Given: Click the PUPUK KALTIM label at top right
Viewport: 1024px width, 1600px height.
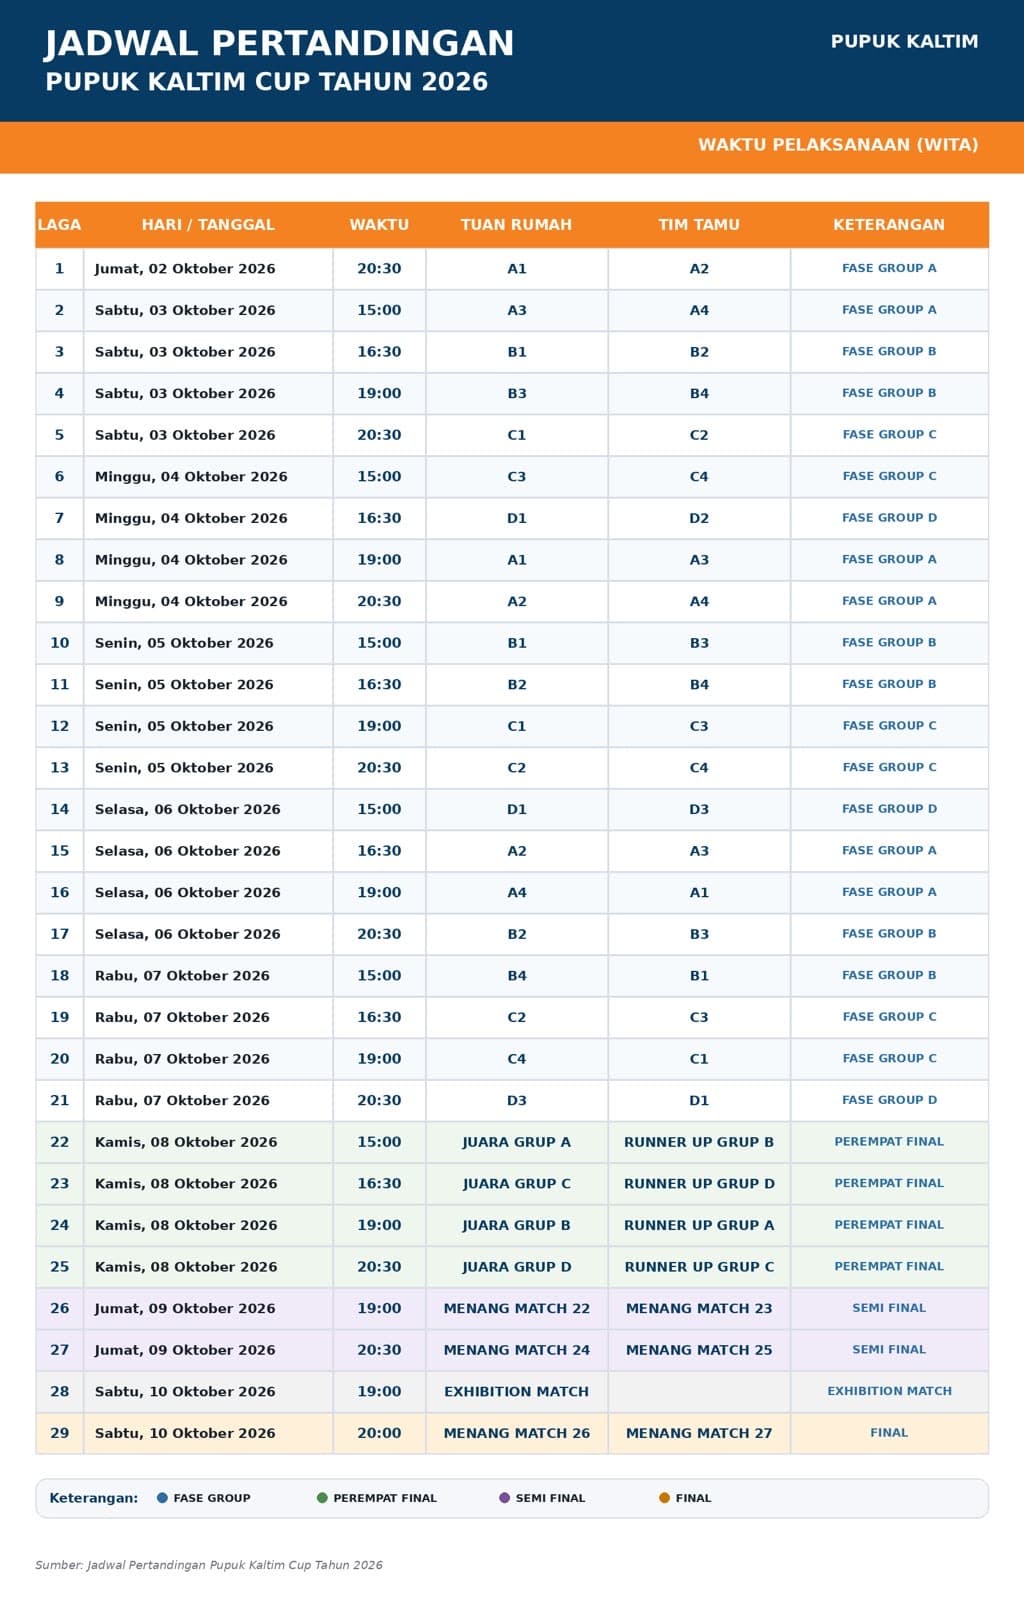Looking at the screenshot, I should (905, 41).
